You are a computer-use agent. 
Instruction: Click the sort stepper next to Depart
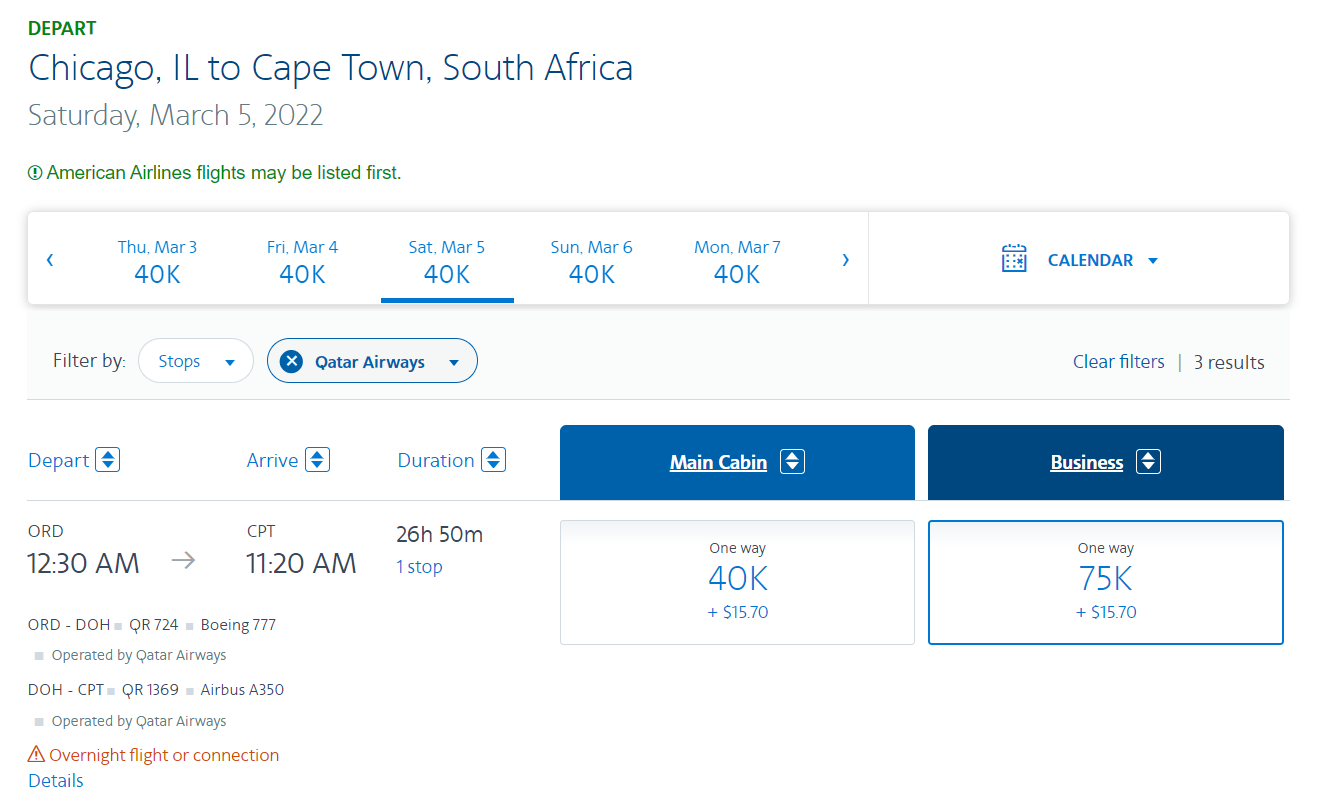[x=107, y=459]
